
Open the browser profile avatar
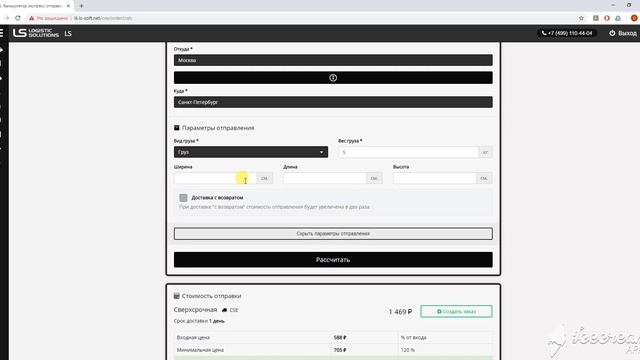coord(634,18)
